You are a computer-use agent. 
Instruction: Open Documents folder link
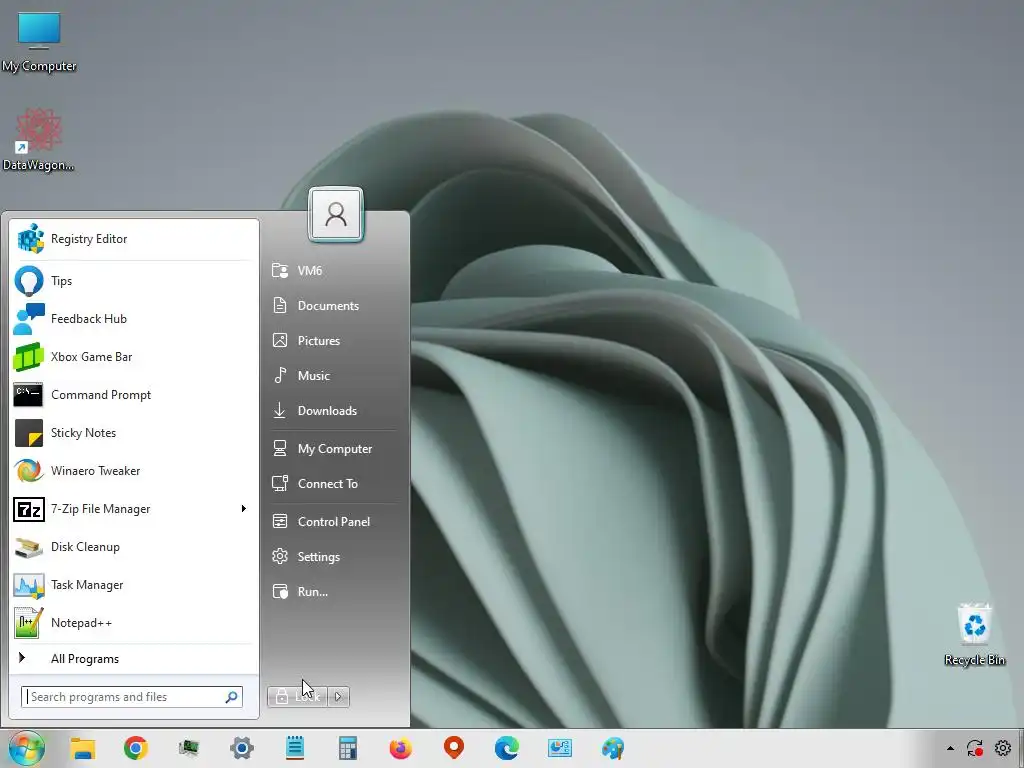point(334,306)
